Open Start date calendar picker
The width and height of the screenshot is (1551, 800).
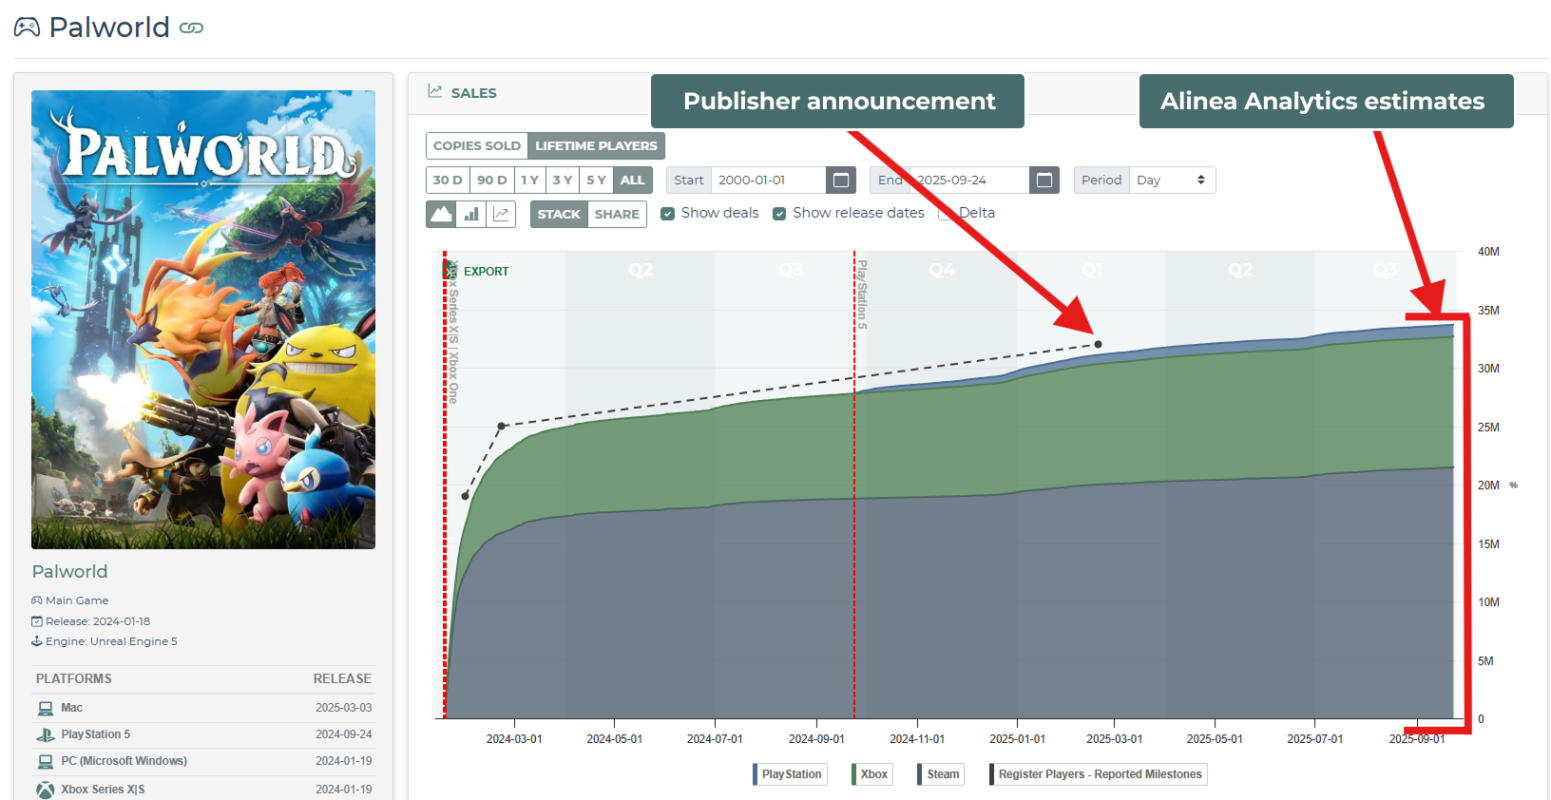[841, 180]
